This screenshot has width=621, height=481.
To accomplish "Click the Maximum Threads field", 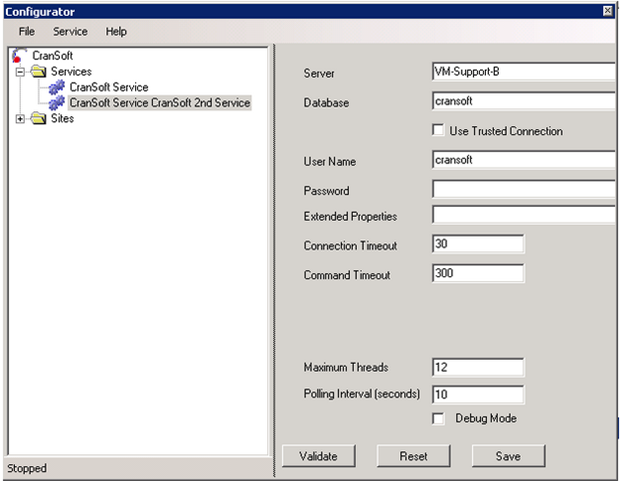I will [478, 367].
